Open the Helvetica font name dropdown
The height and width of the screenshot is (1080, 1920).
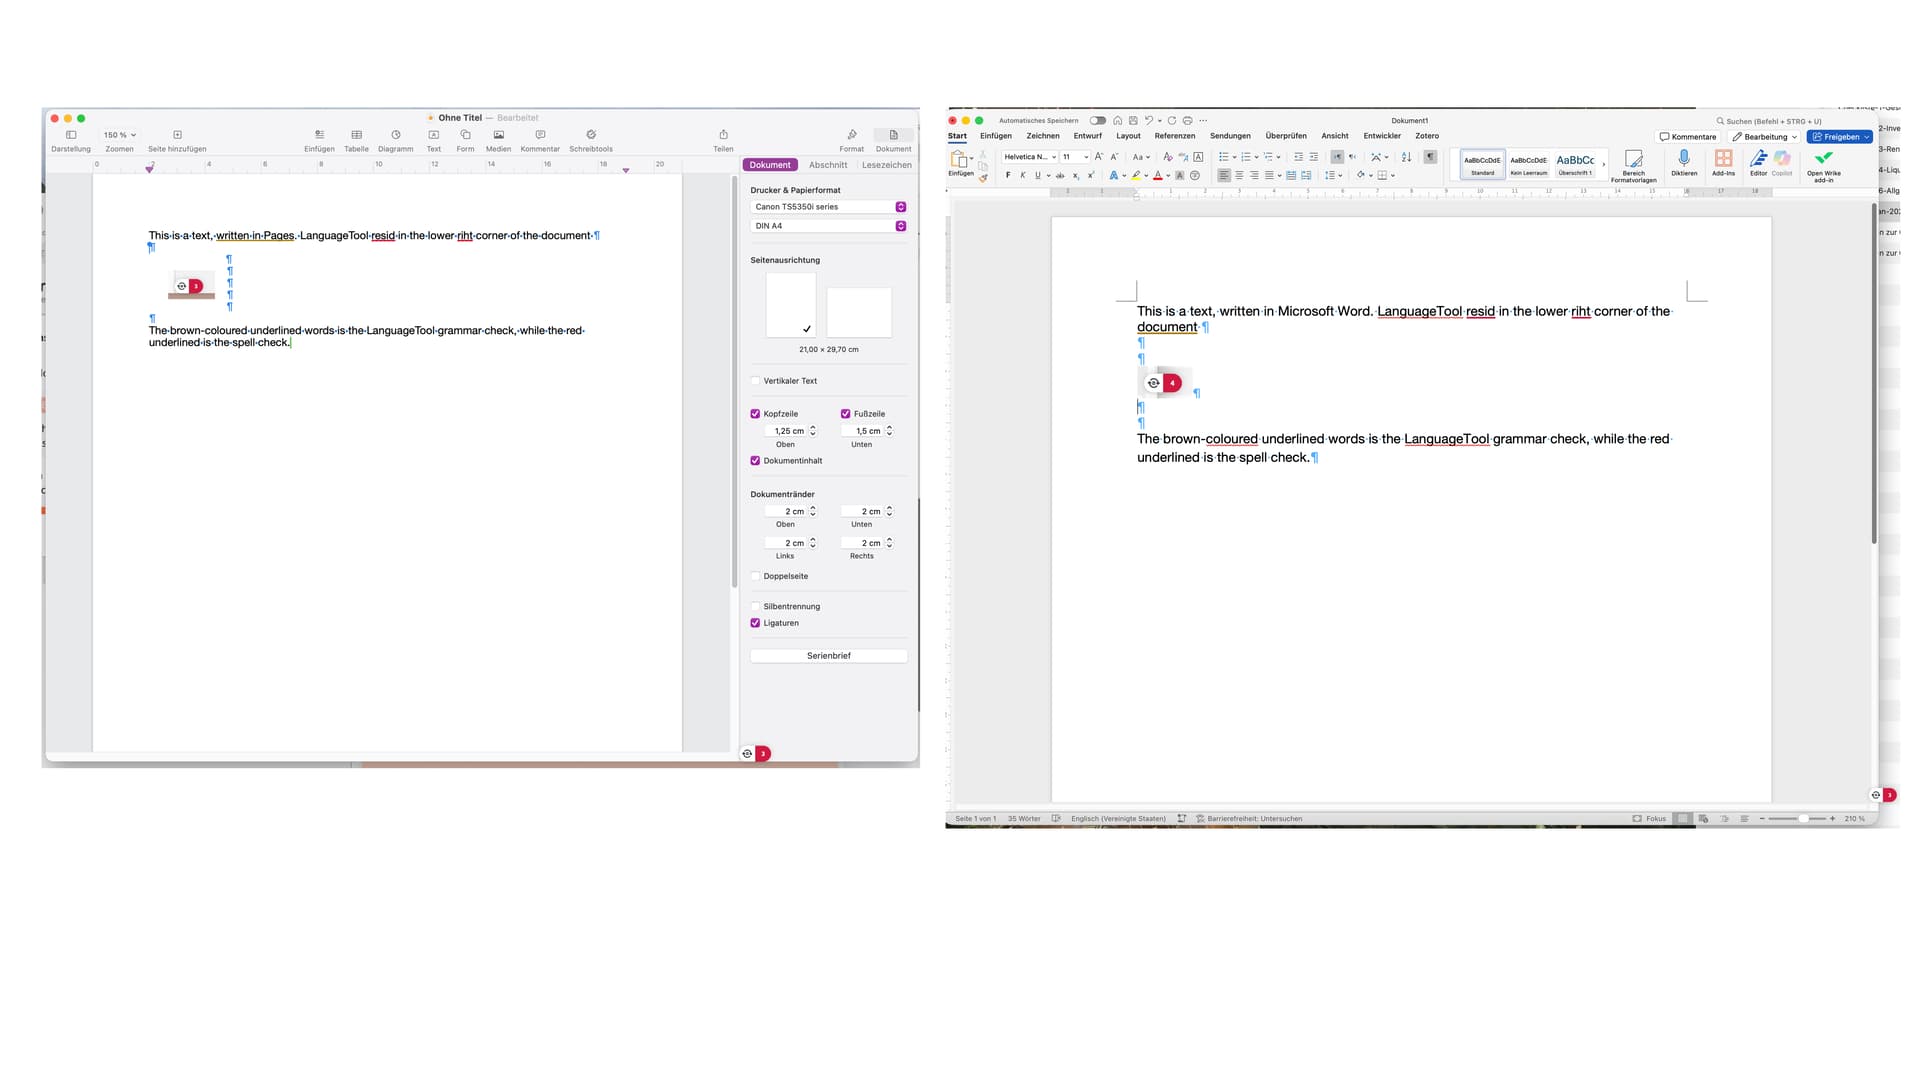coord(1053,157)
